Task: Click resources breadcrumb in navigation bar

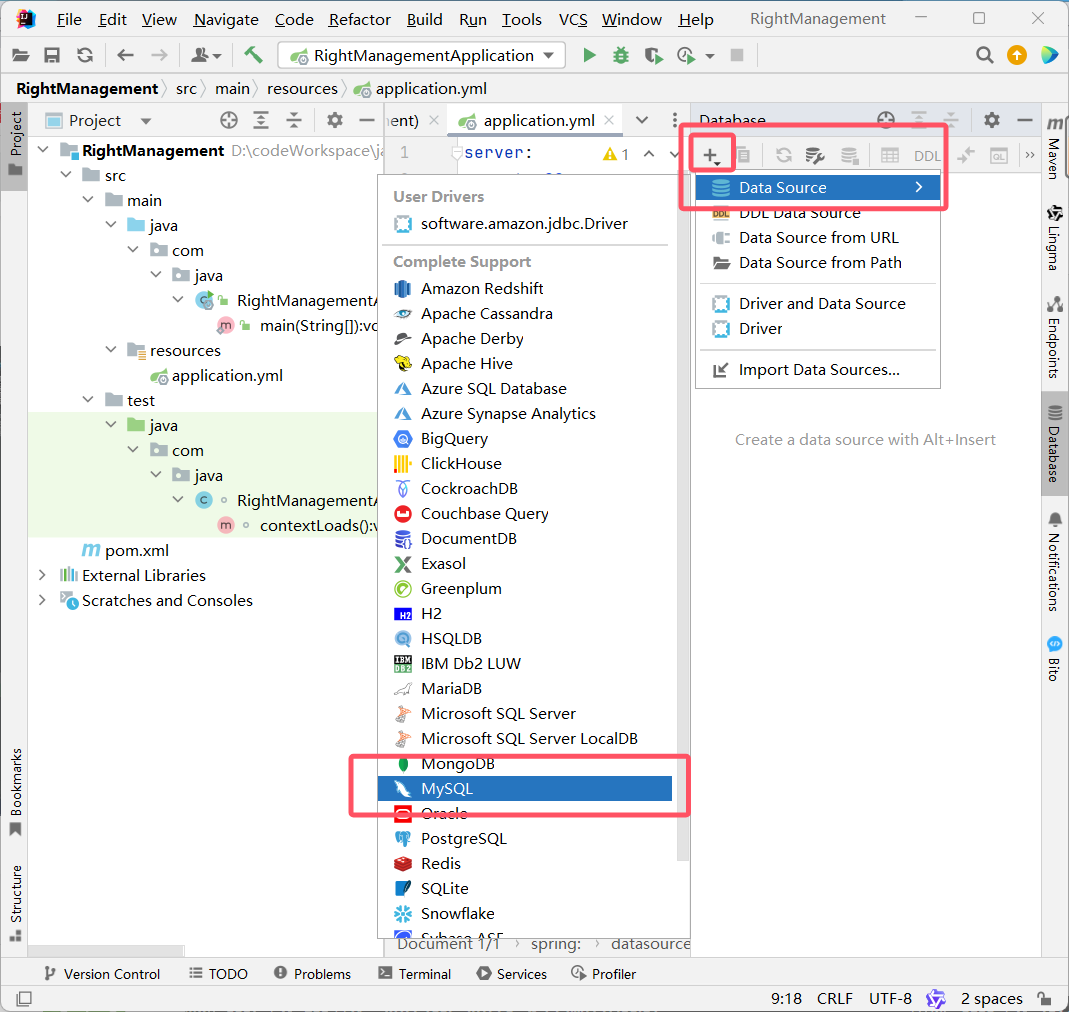Action: pyautogui.click(x=302, y=89)
